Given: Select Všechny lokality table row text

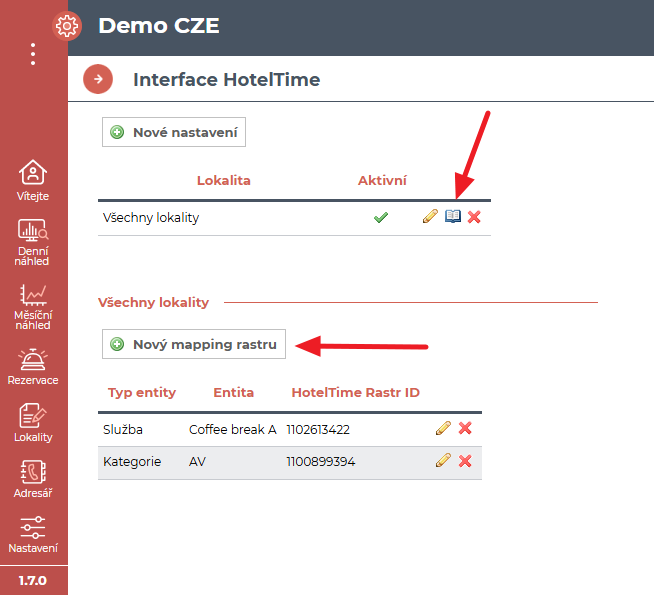Looking at the screenshot, I should [x=151, y=218].
